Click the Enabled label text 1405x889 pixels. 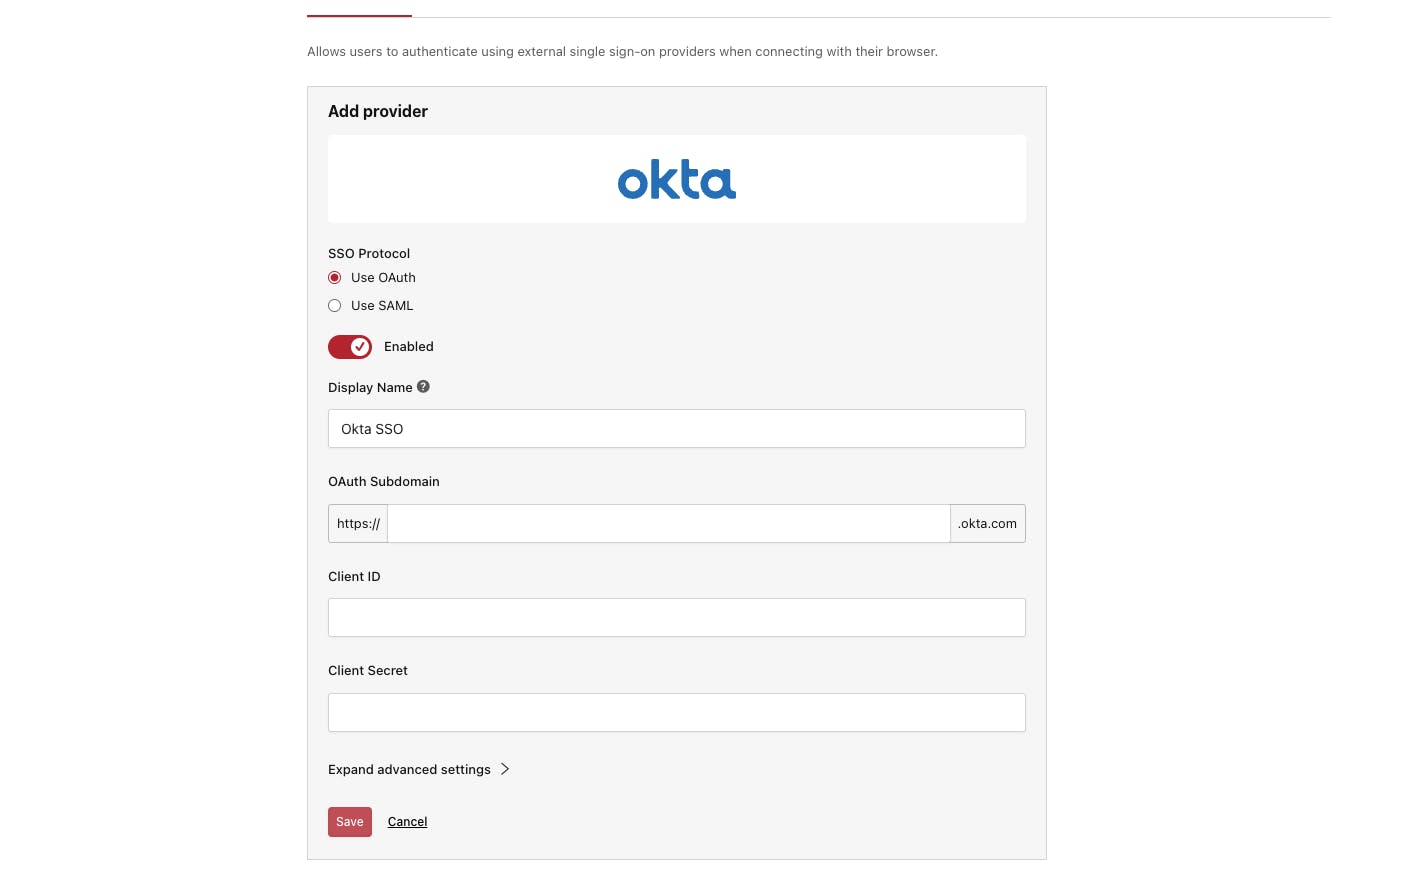point(409,347)
